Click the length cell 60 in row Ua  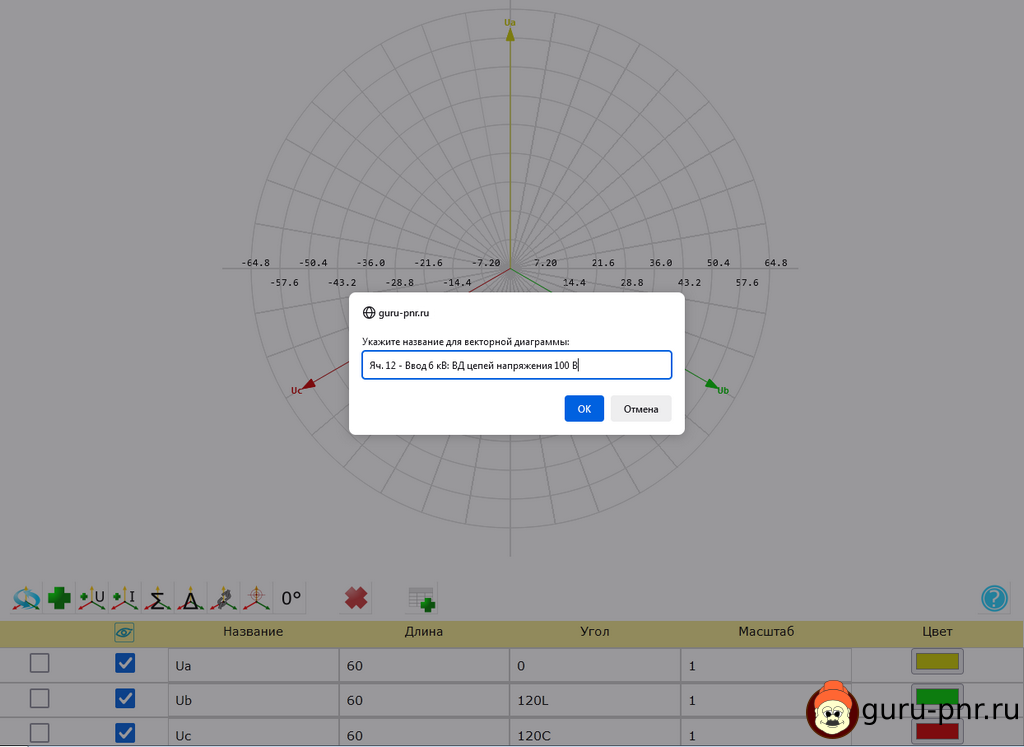tap(424, 665)
